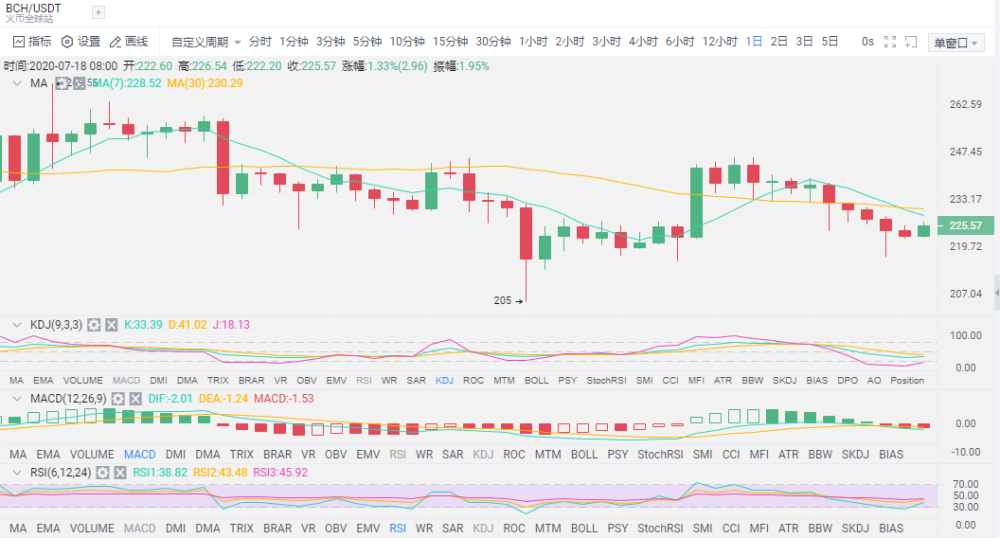Select the 2小时 timeframe
The width and height of the screenshot is (1000, 538).
(x=570, y=42)
